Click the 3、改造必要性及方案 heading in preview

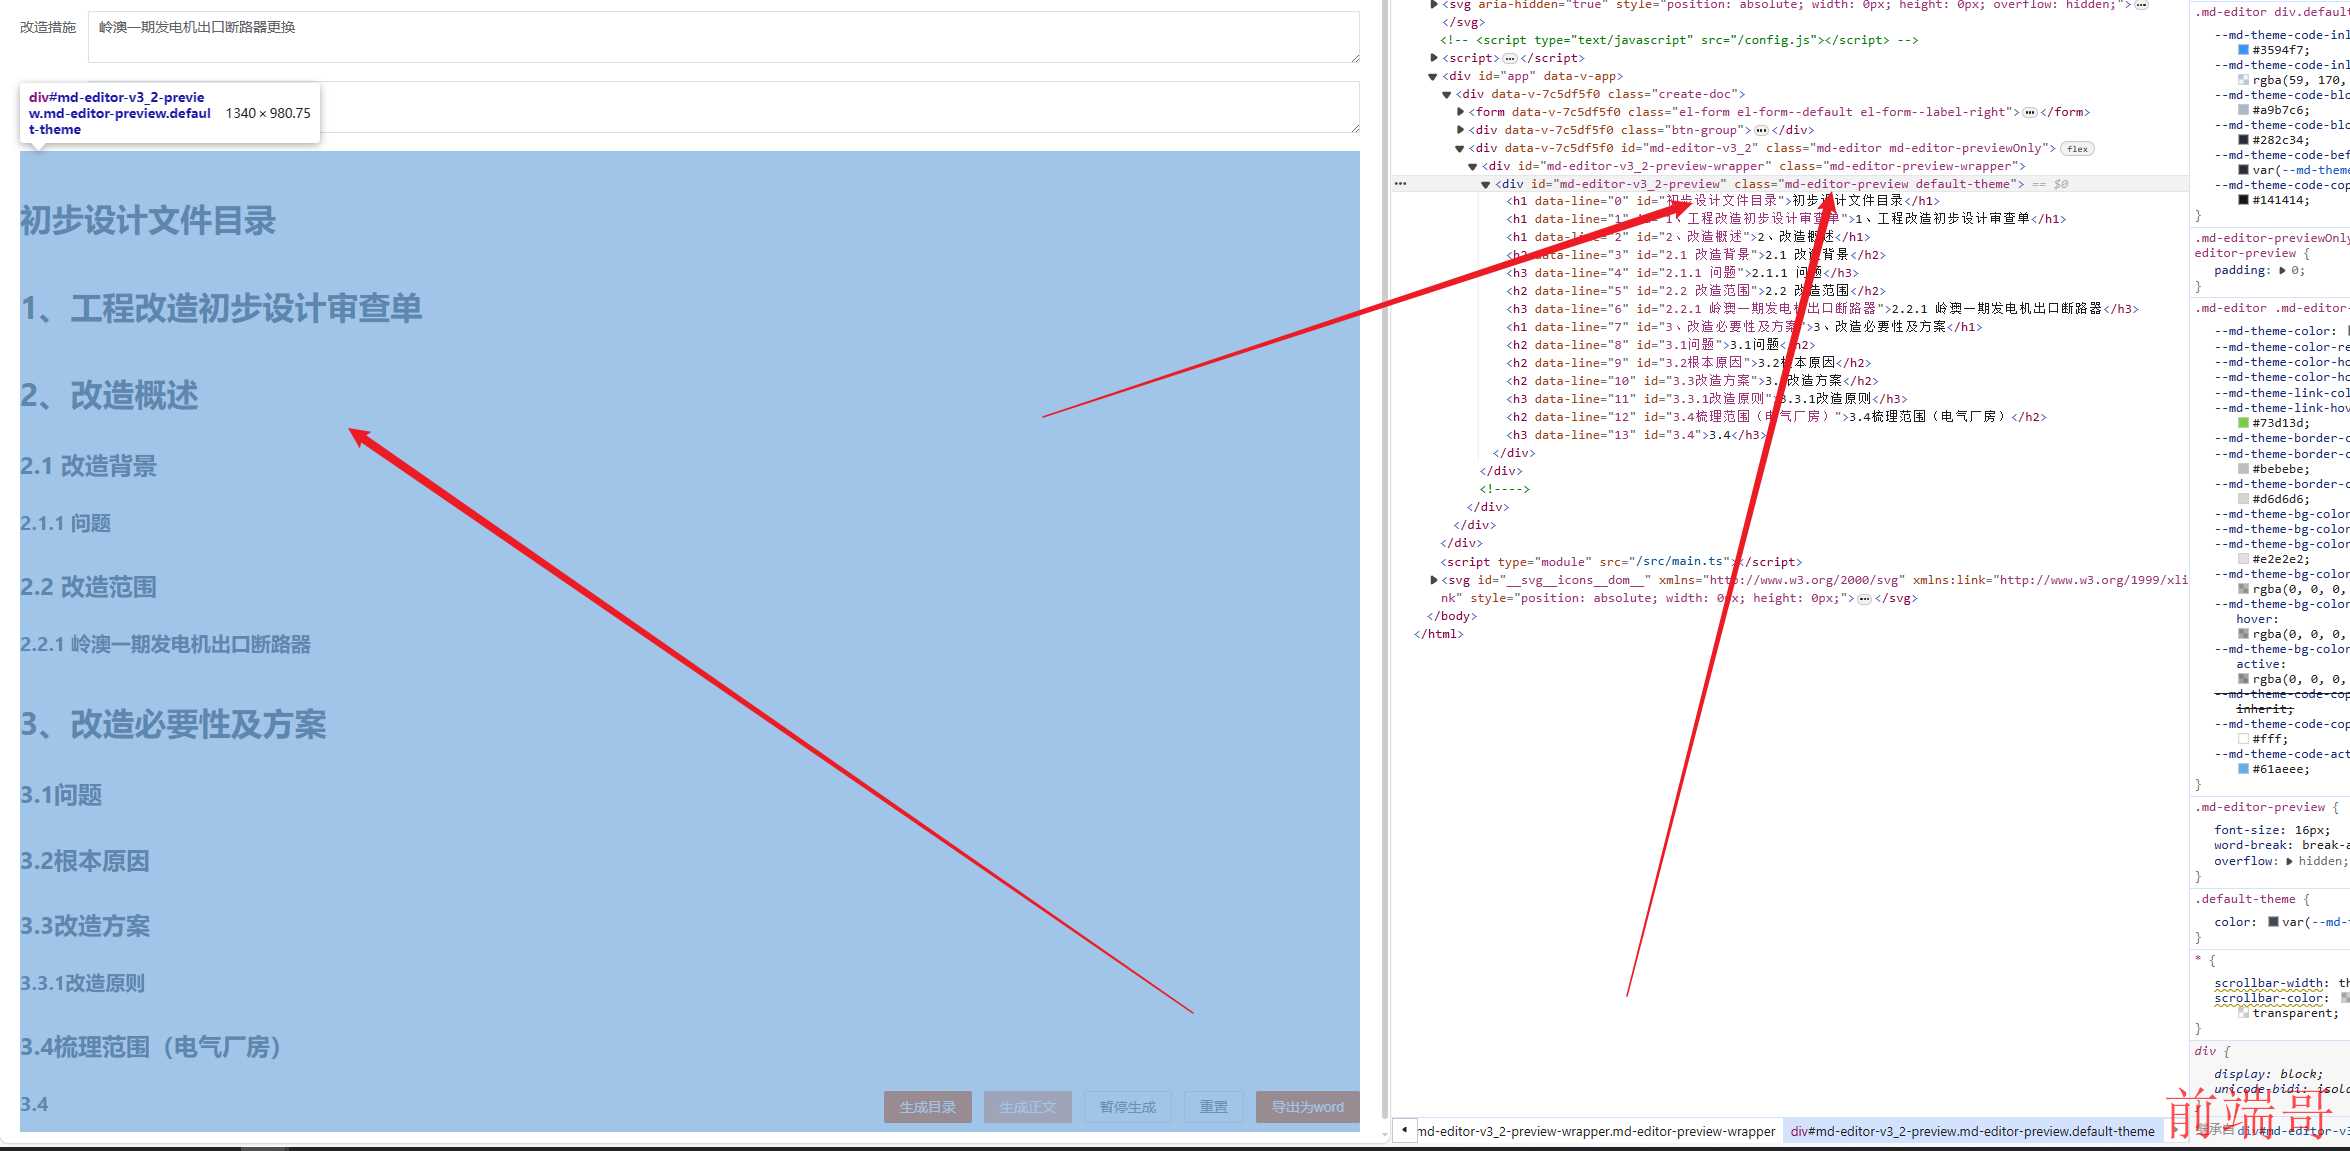173,724
